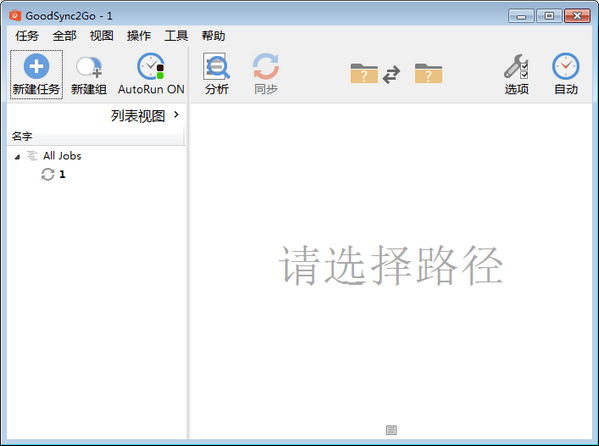Click the 列表视图 chevron arrow
The height and width of the screenshot is (446, 599).
[x=176, y=115]
